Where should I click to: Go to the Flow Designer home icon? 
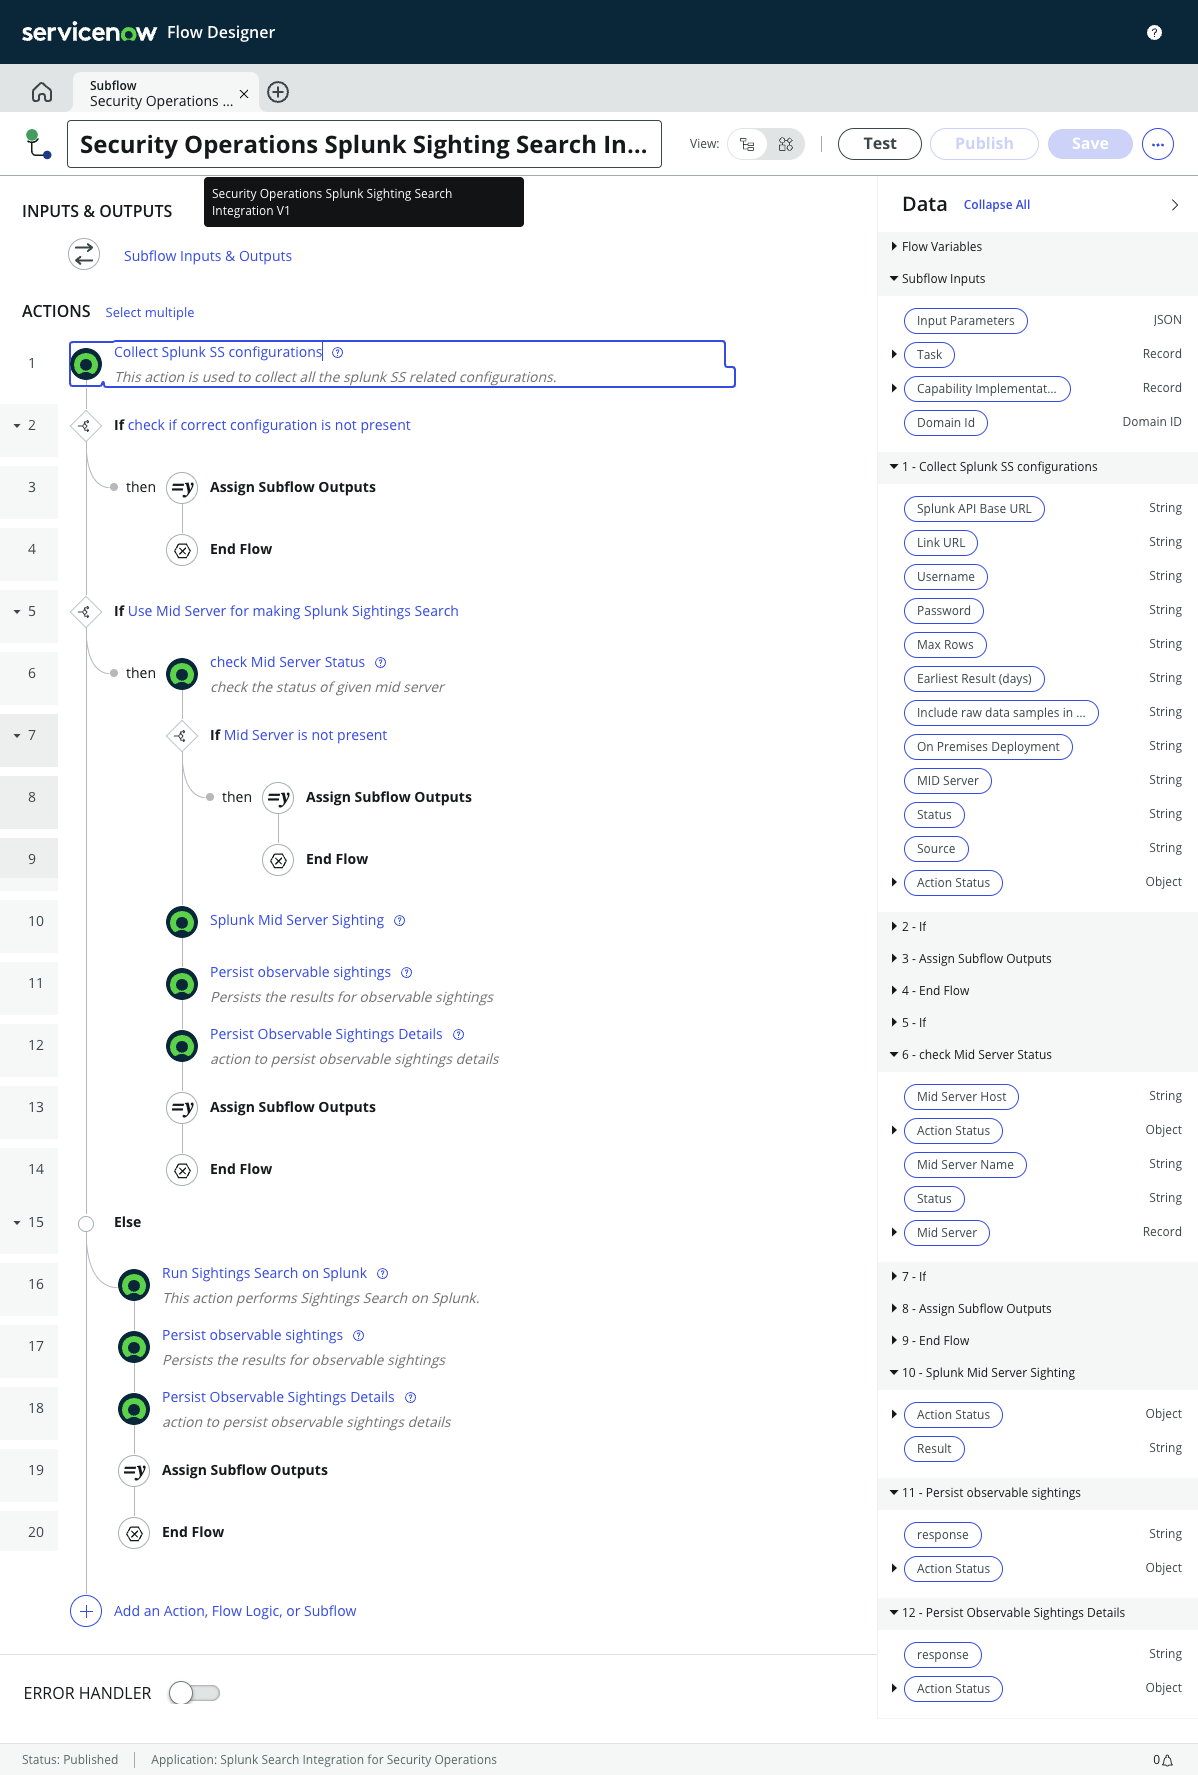[42, 92]
